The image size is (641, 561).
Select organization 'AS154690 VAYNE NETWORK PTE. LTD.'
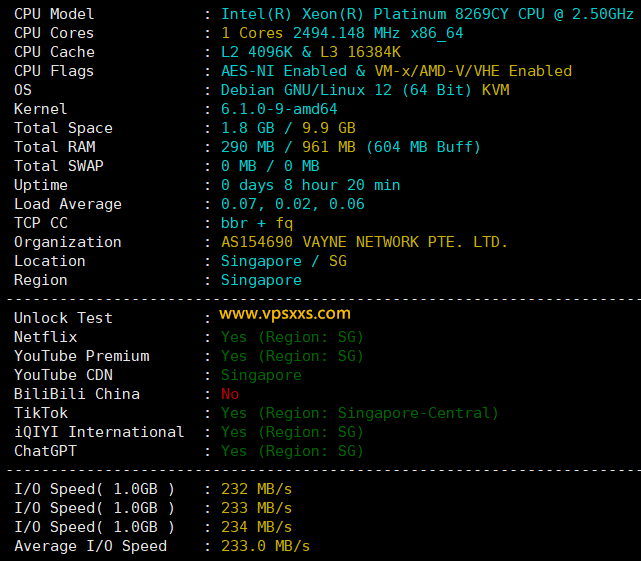point(364,242)
